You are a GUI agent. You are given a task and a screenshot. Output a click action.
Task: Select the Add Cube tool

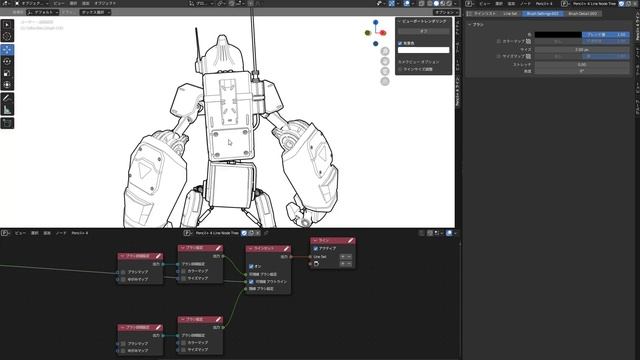(7, 123)
